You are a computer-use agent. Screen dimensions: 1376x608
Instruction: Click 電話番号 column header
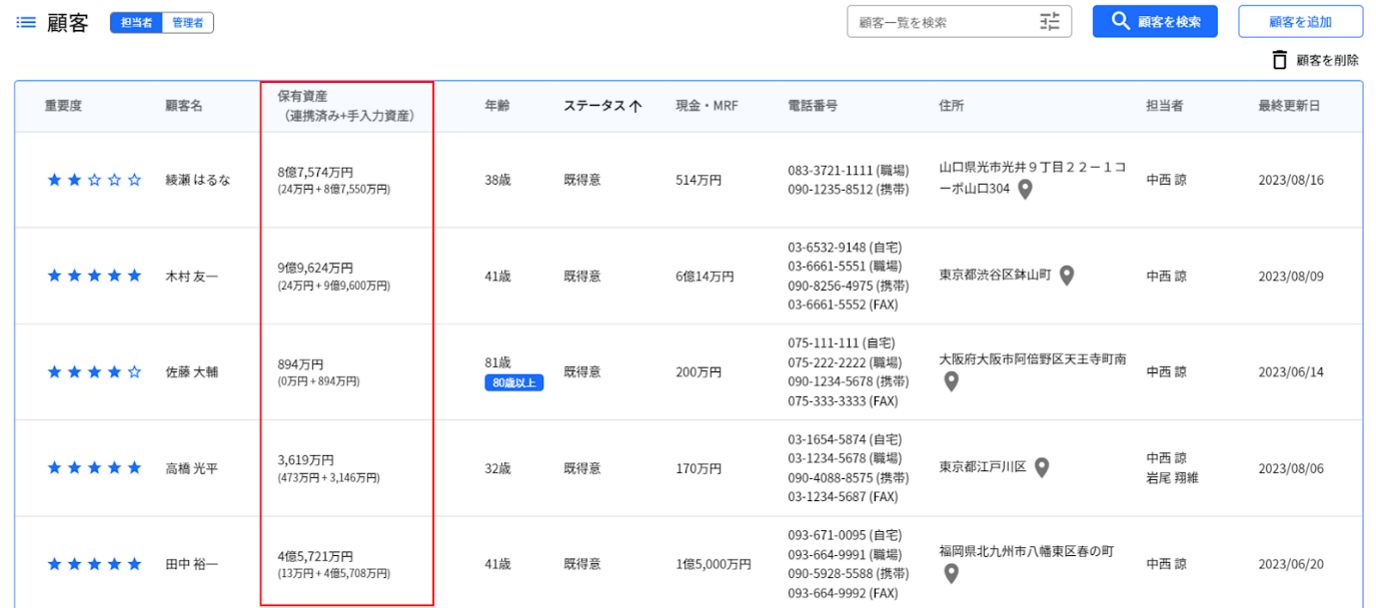(813, 106)
